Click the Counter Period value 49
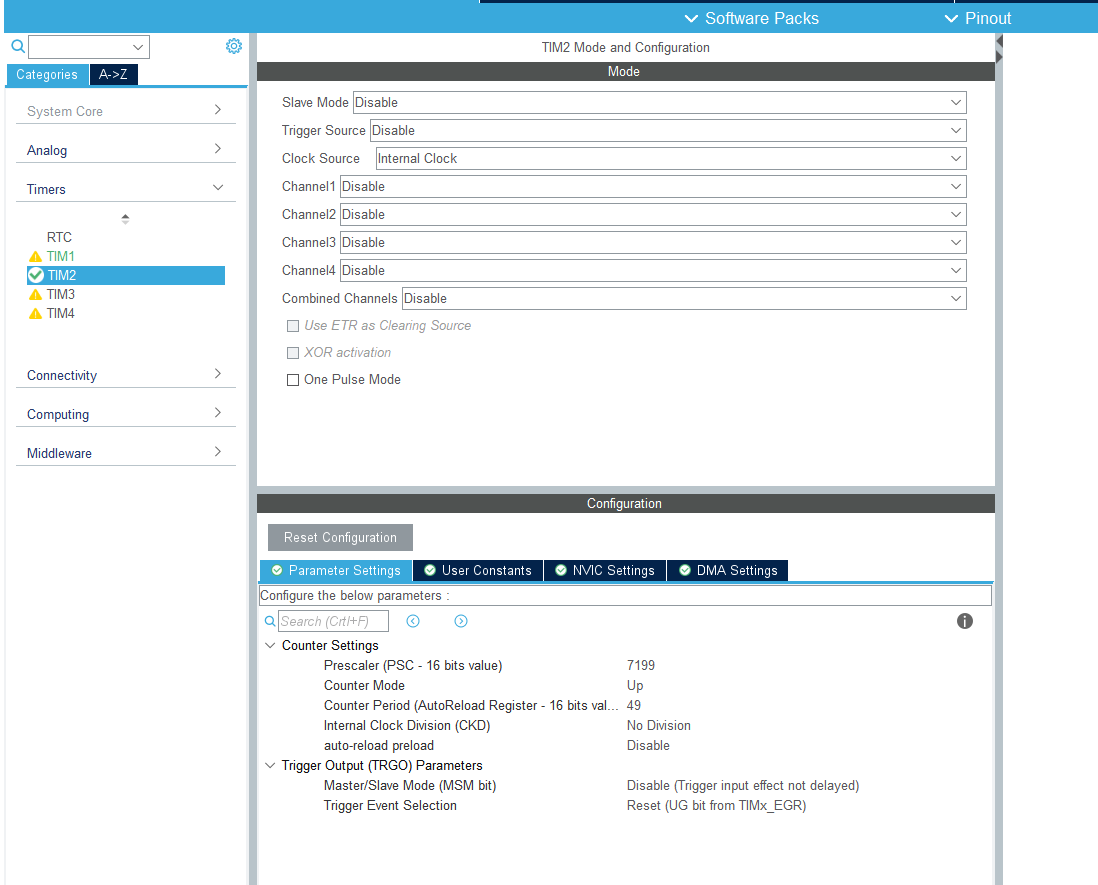Screen dimensions: 1098x885 (x=634, y=706)
